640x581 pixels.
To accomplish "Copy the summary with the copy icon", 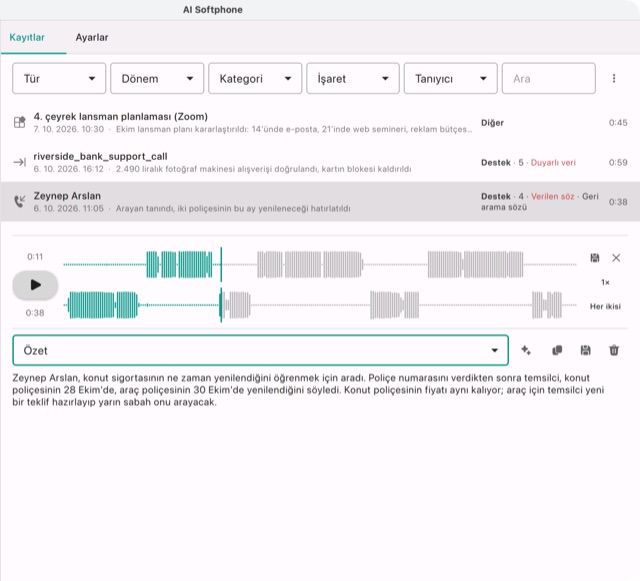I will click(557, 350).
